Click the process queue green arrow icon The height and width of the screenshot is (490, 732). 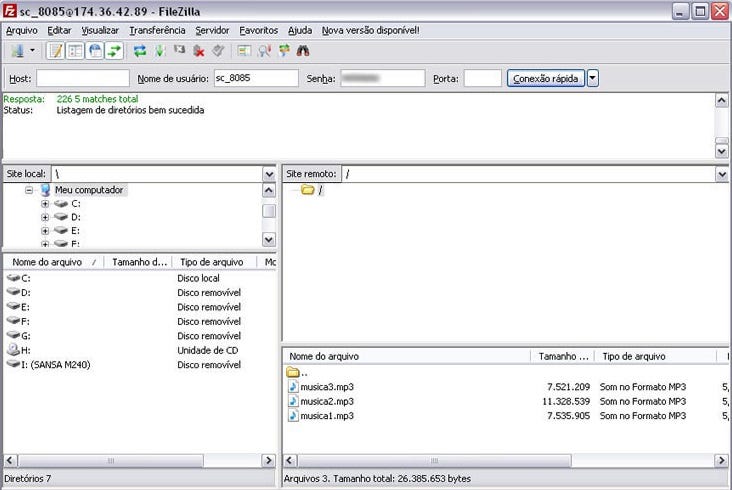(160, 50)
